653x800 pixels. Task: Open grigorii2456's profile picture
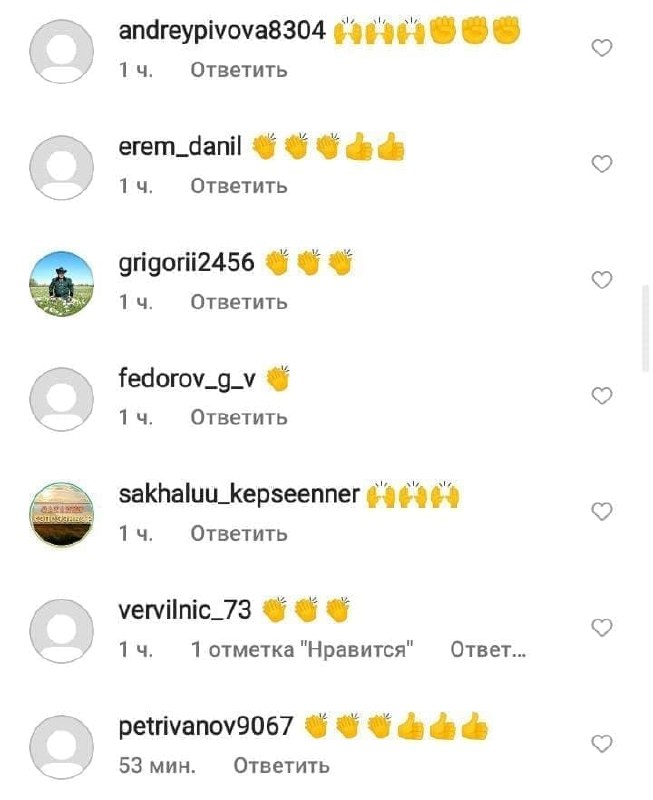(x=62, y=284)
